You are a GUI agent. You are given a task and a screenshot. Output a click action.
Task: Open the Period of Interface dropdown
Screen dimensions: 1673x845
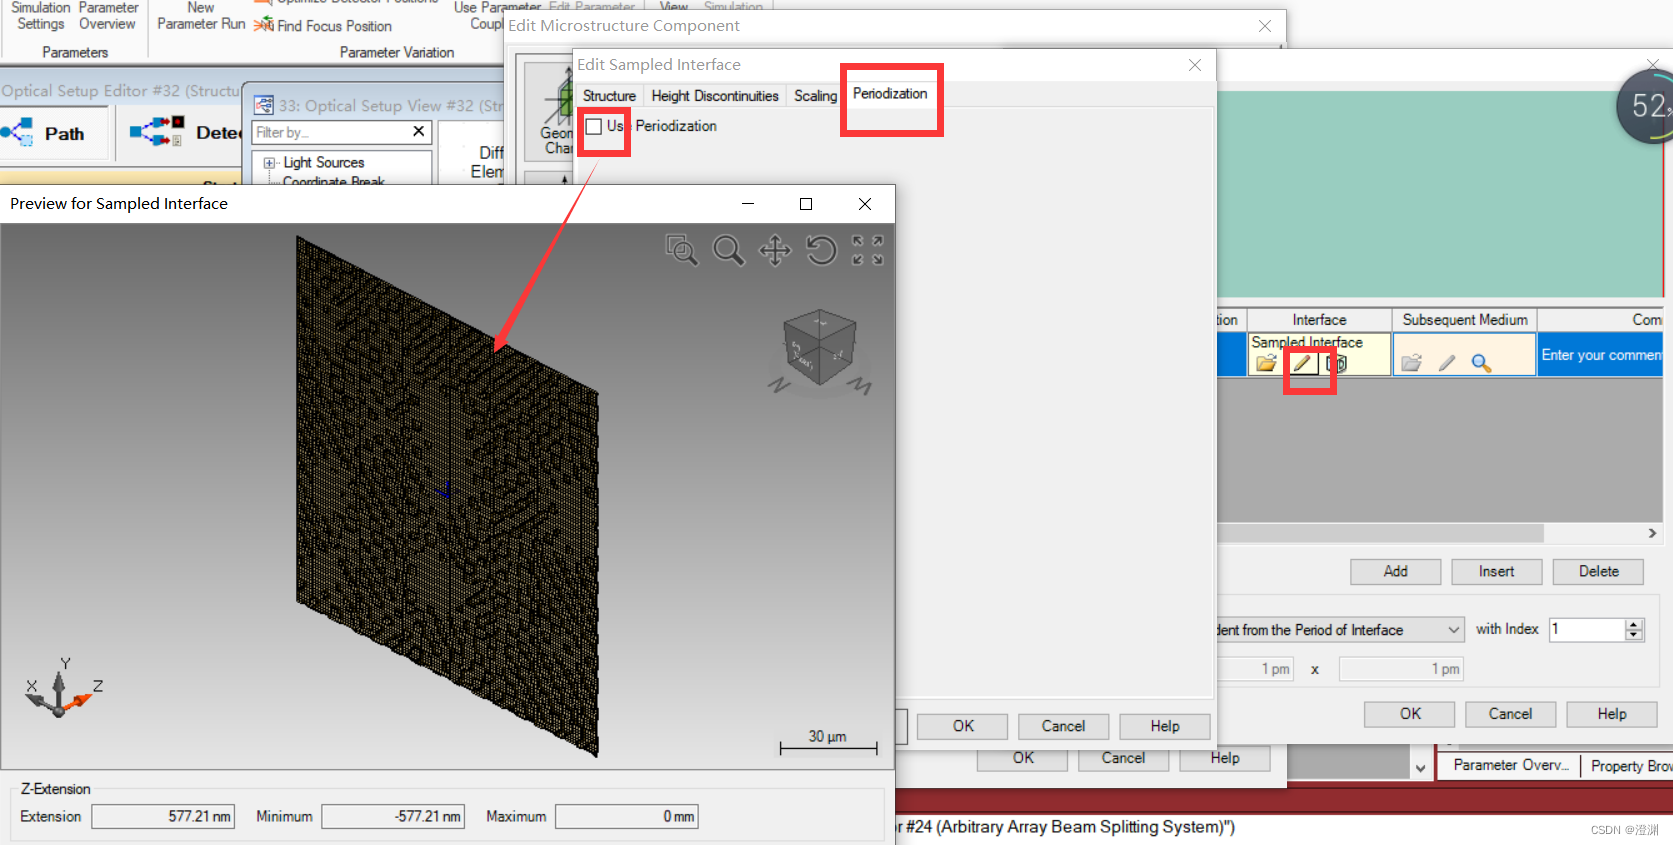tap(1453, 630)
